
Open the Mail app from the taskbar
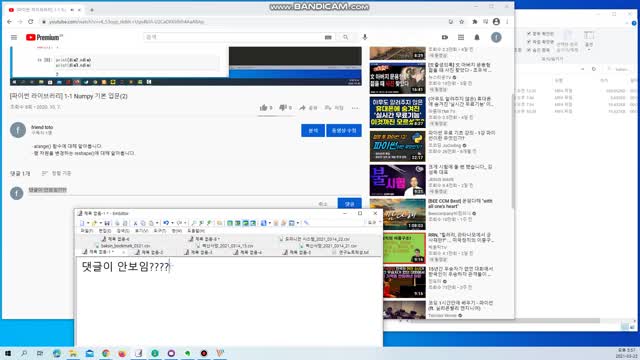pos(89,353)
